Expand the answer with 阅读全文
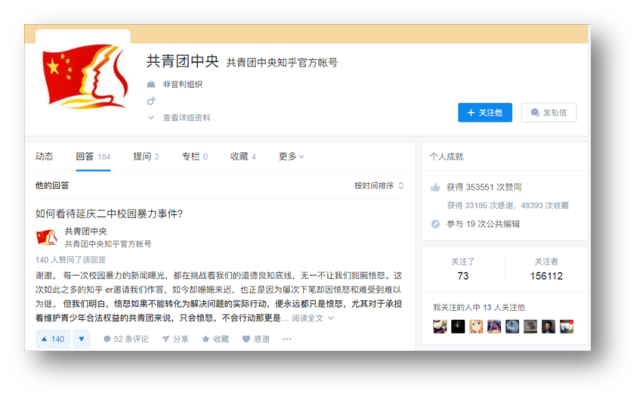This screenshot has width=640, height=400. pos(313,318)
